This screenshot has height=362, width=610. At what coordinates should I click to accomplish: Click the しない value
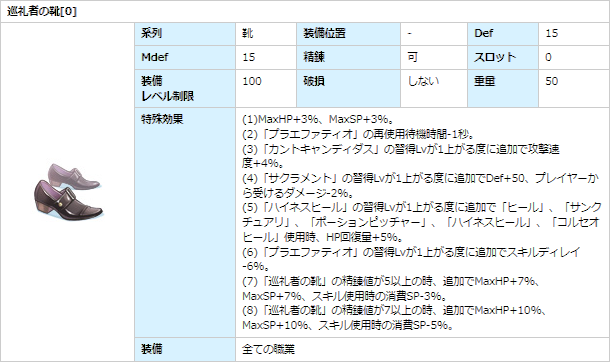pos(423,81)
